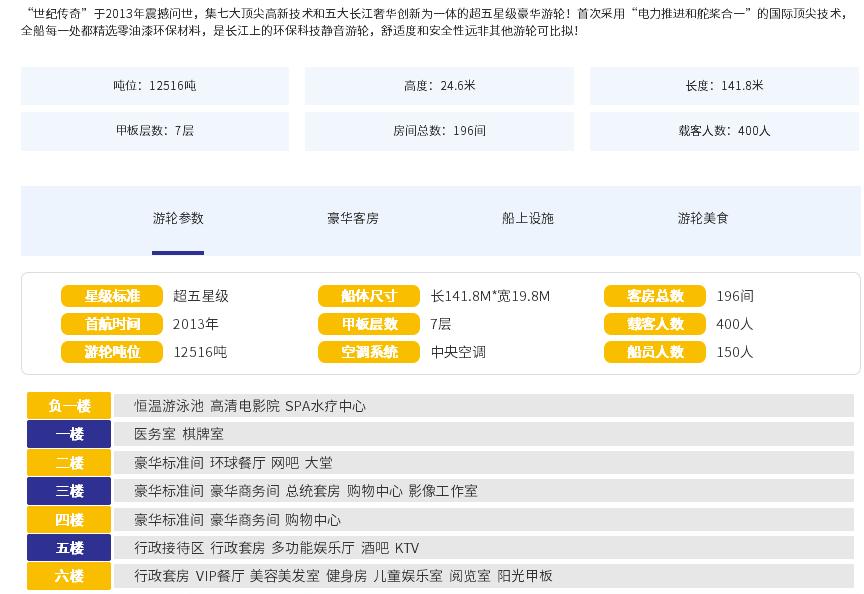This screenshot has height=594, width=864.
Task: Open the 豪华客房 tab
Action: 353,218
